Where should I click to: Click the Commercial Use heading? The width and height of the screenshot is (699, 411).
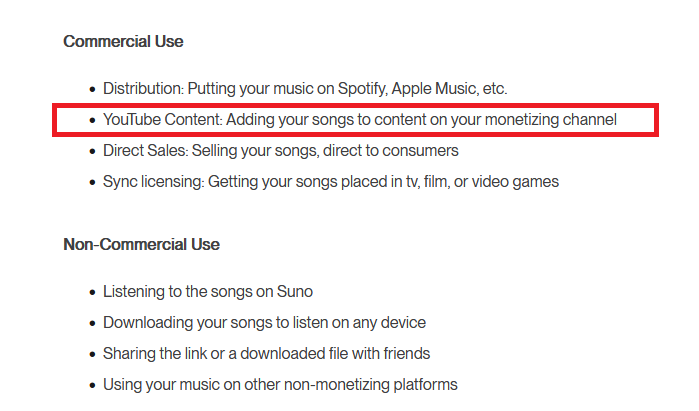(123, 41)
